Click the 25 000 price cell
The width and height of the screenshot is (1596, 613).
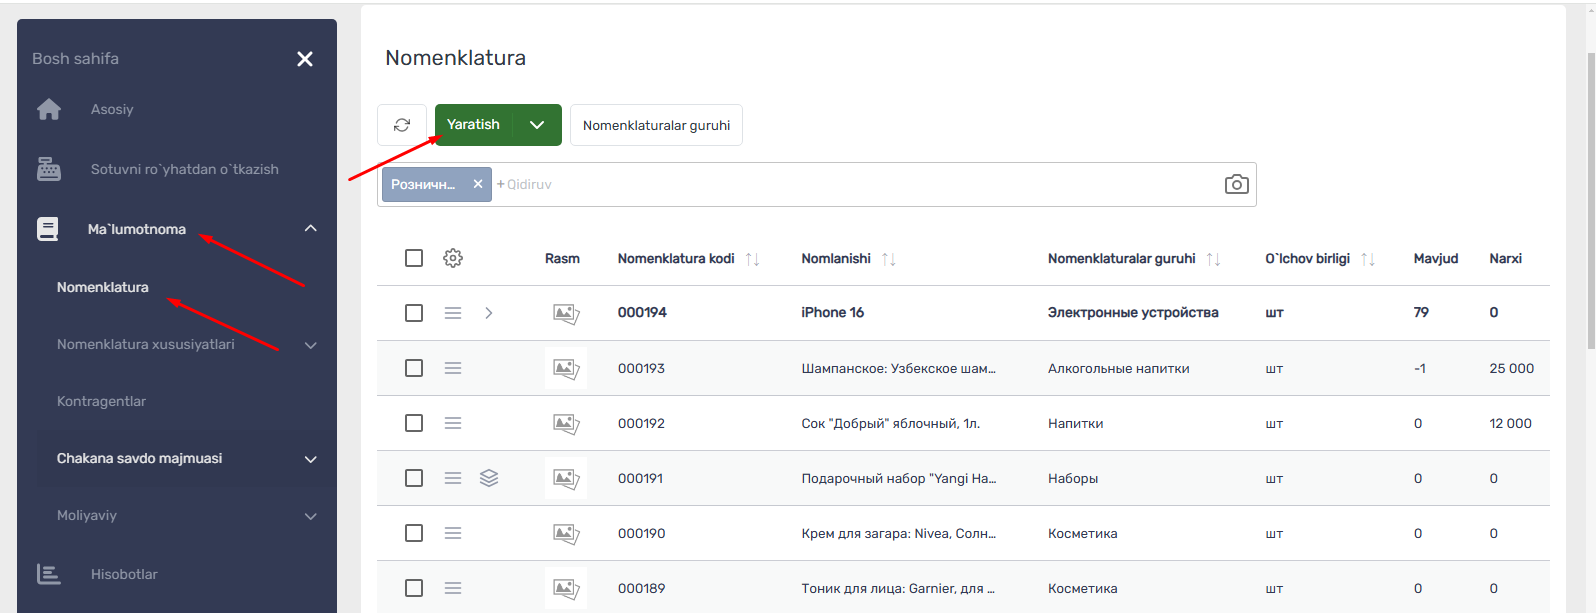coord(1511,368)
